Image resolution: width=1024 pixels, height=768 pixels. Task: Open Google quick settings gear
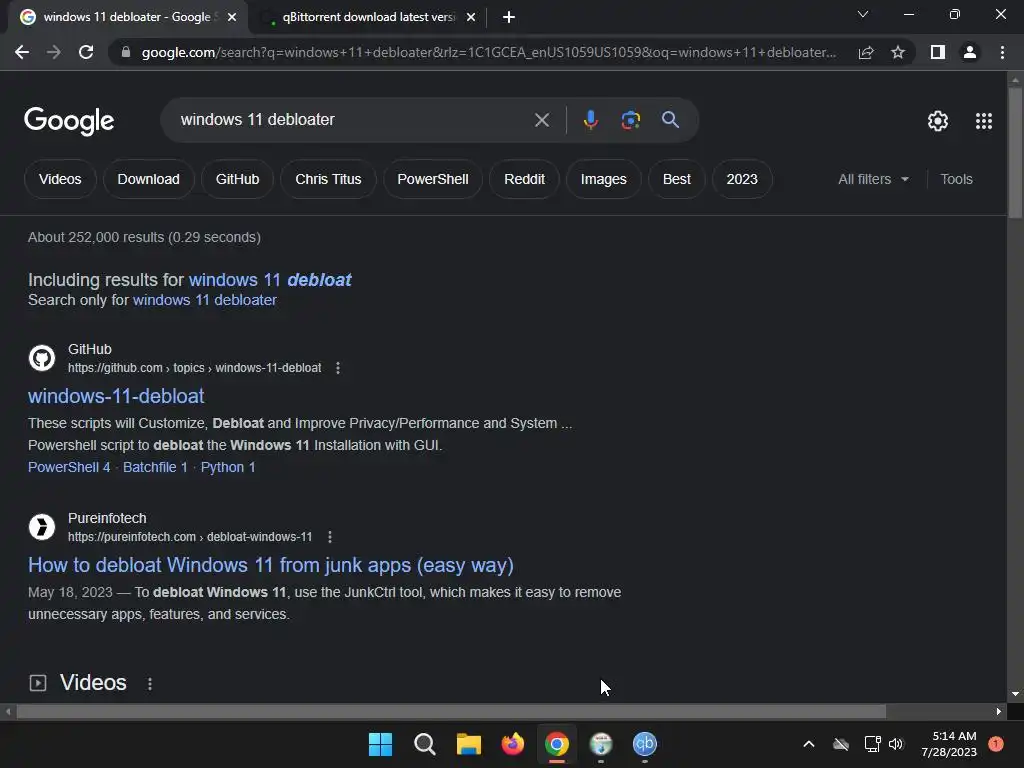(938, 121)
